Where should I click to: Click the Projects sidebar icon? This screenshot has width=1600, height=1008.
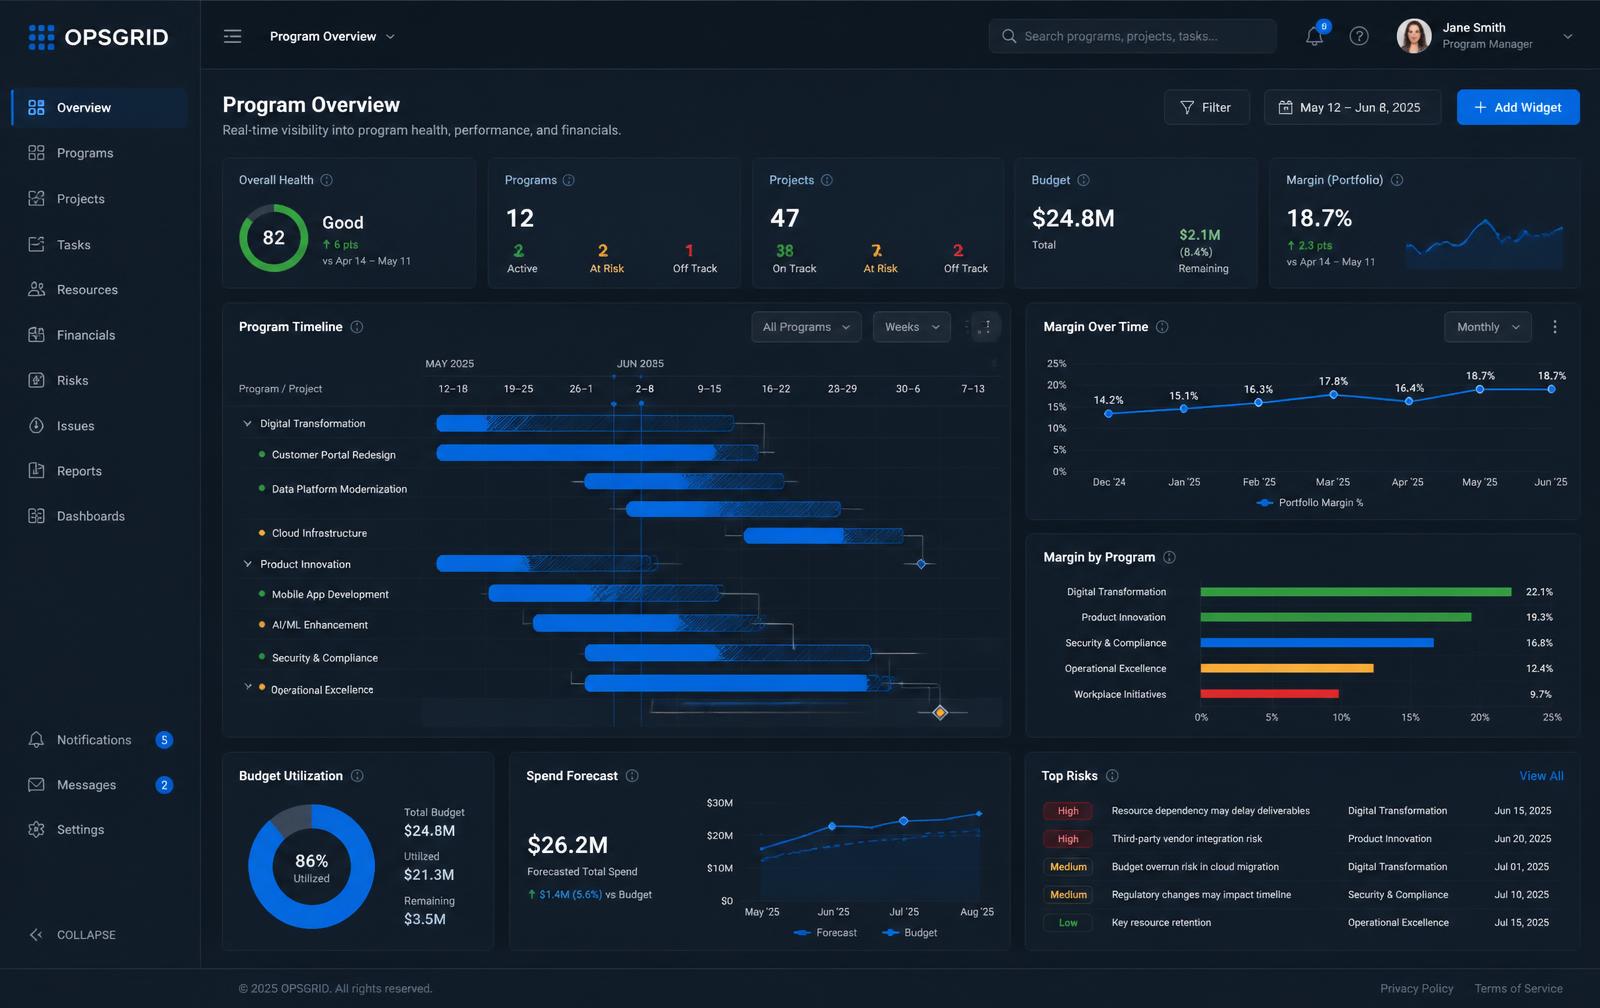tap(37, 198)
